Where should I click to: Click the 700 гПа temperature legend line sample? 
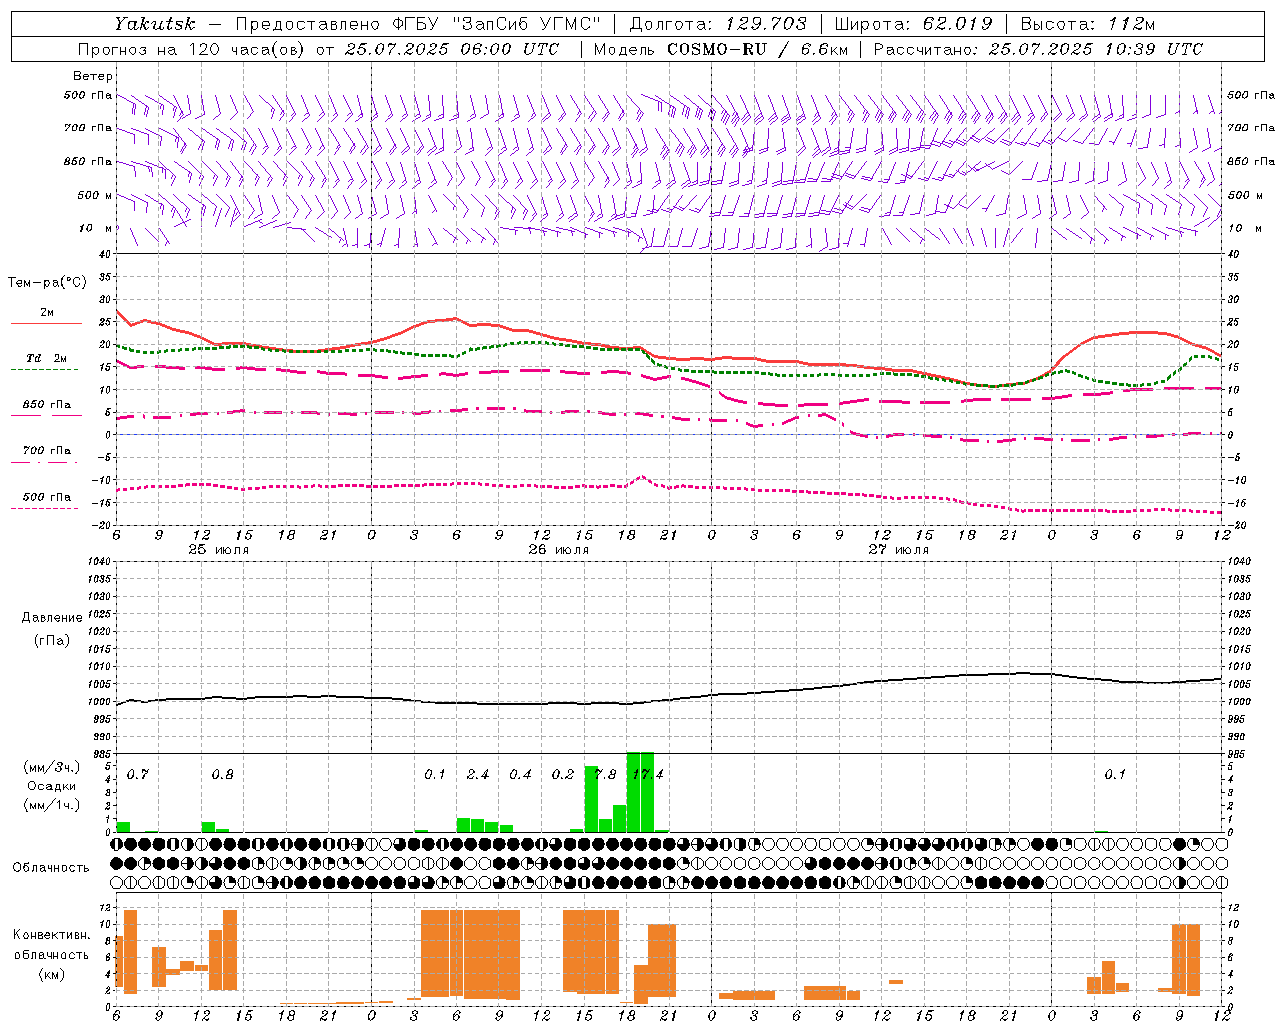click(44, 462)
